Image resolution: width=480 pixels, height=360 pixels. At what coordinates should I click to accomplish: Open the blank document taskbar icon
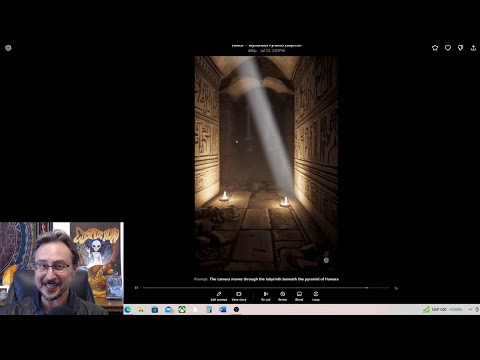[x=195, y=310]
